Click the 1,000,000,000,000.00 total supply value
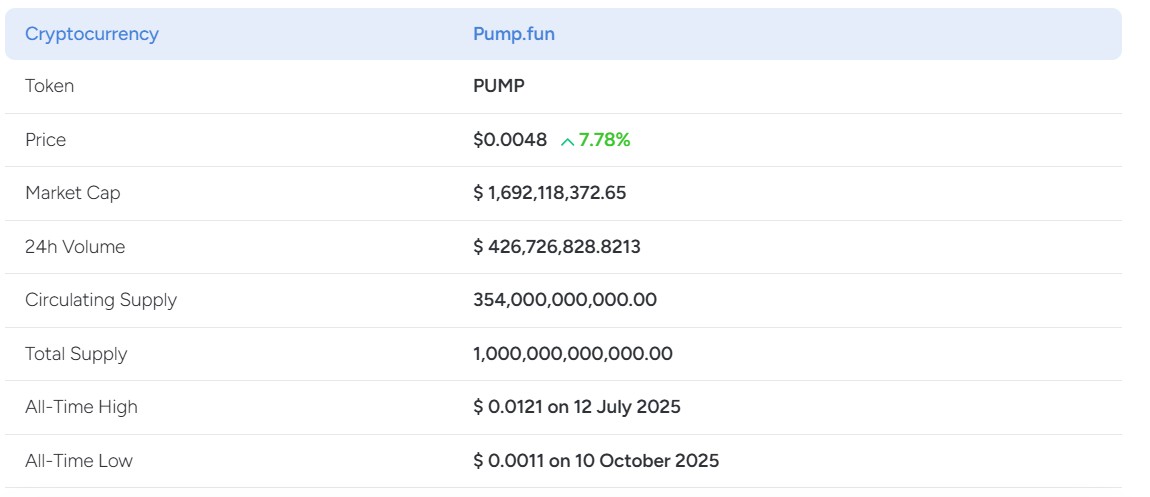 573,353
